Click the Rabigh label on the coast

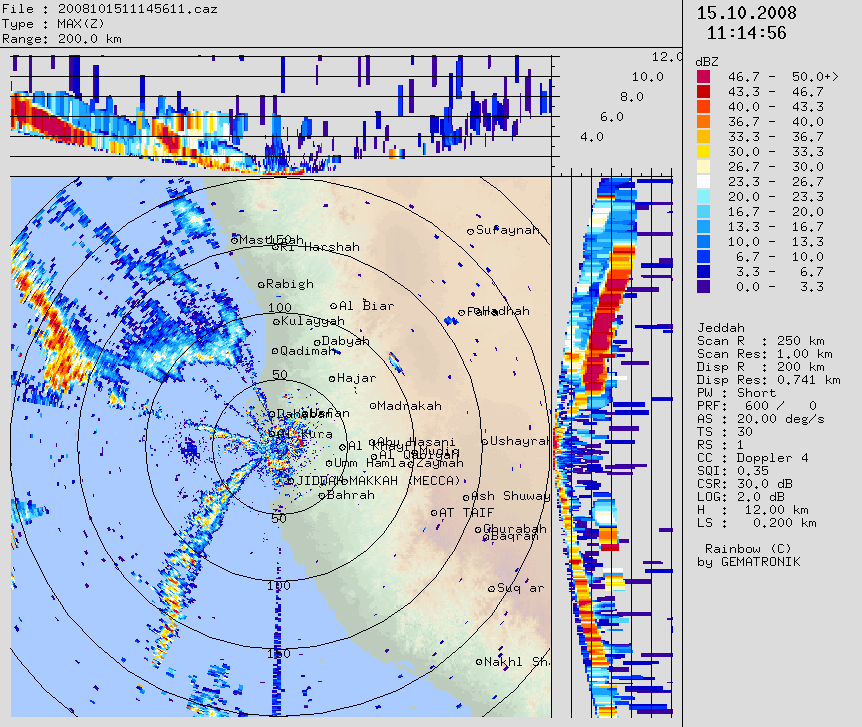point(290,284)
